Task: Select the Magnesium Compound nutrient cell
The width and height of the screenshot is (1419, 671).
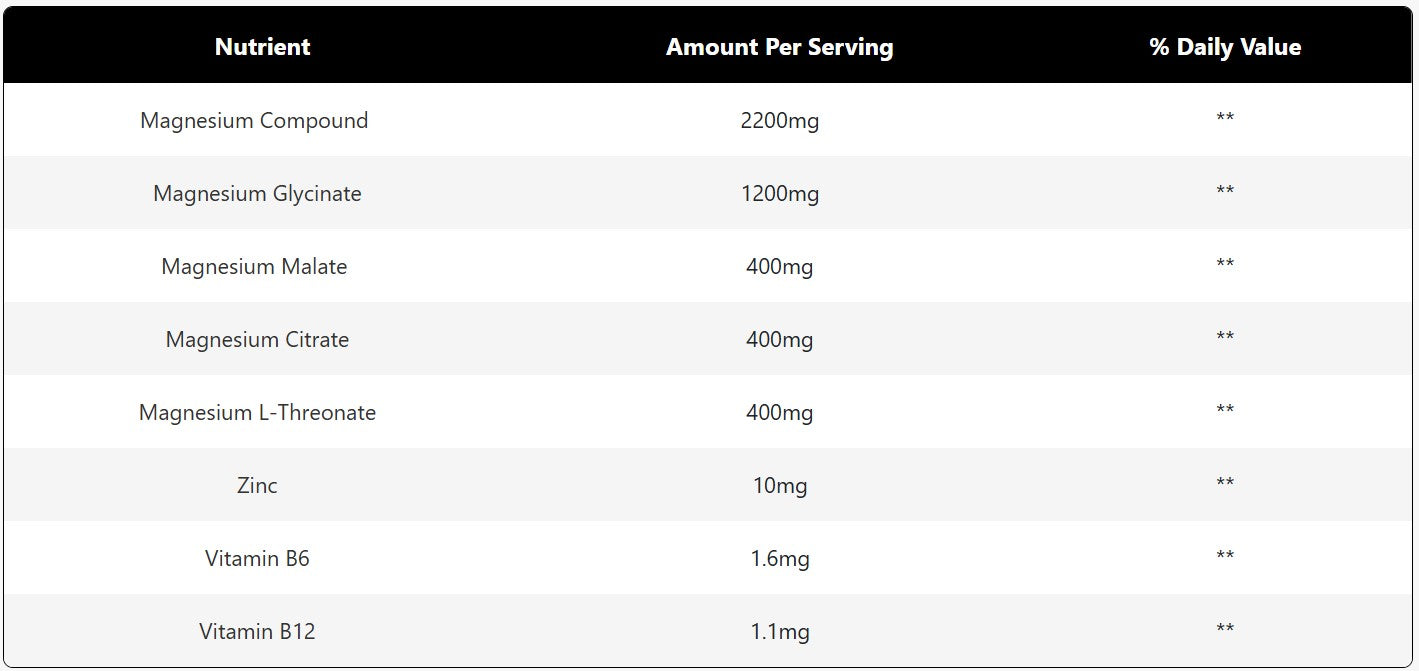Action: (254, 121)
